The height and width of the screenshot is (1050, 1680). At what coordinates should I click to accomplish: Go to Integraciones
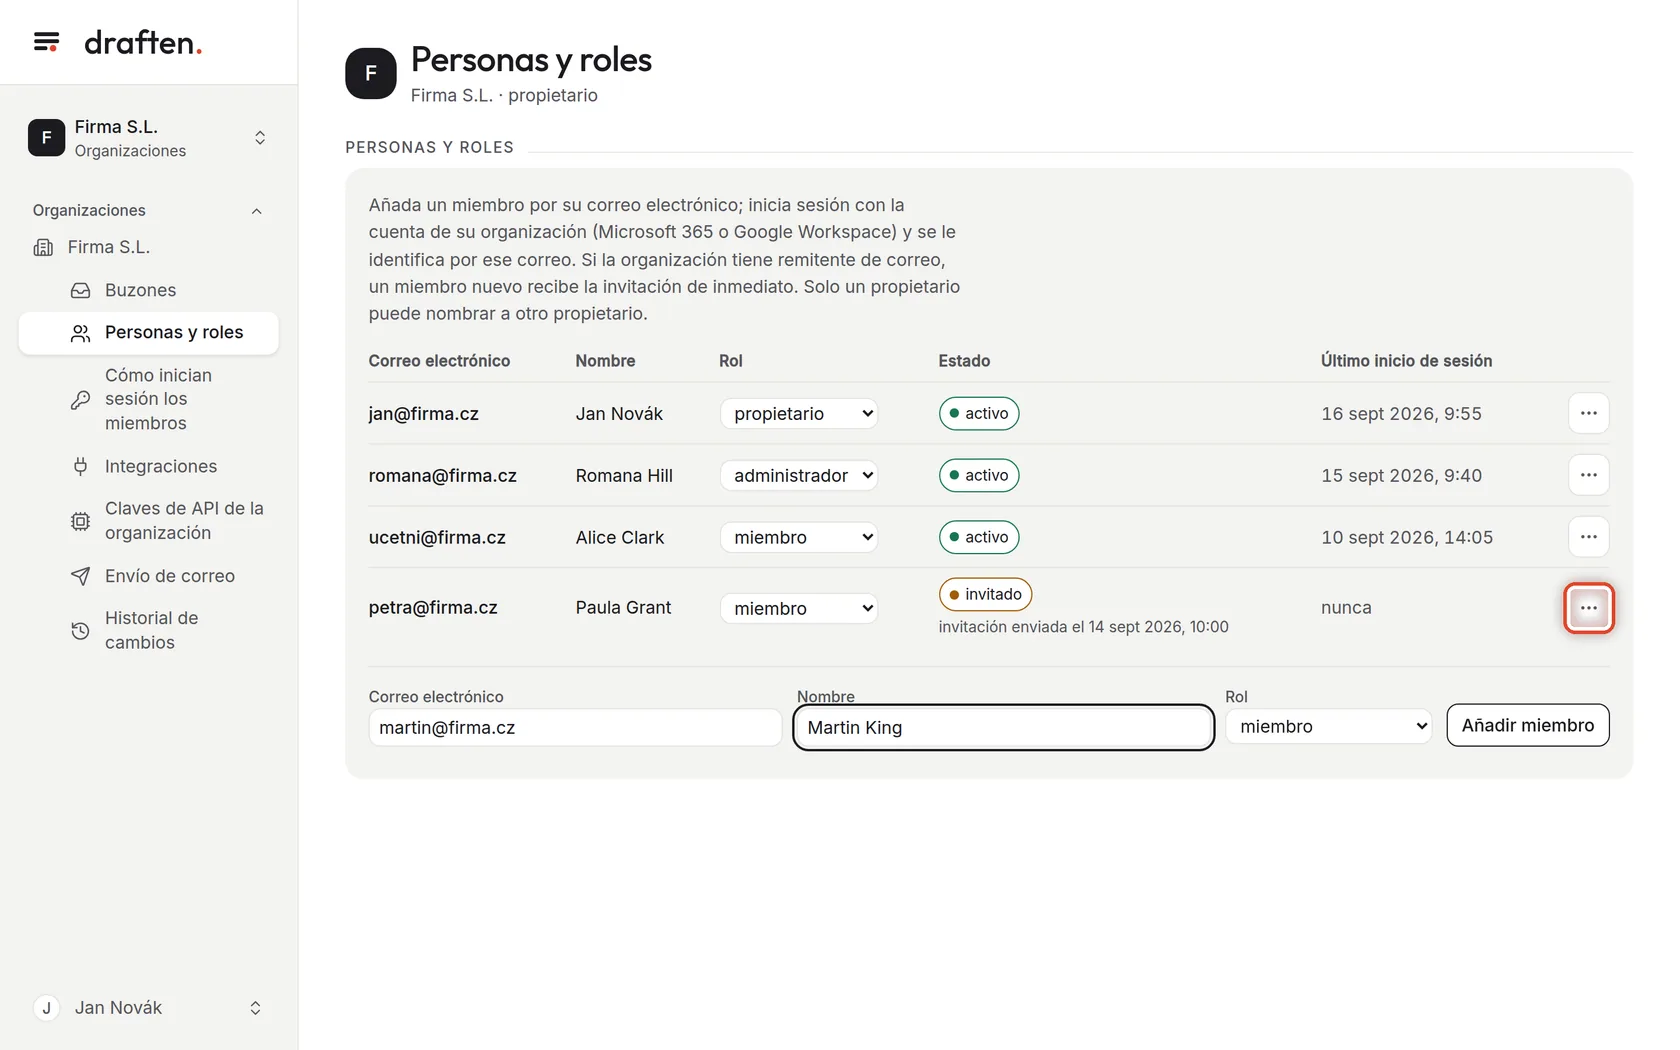click(x=148, y=466)
